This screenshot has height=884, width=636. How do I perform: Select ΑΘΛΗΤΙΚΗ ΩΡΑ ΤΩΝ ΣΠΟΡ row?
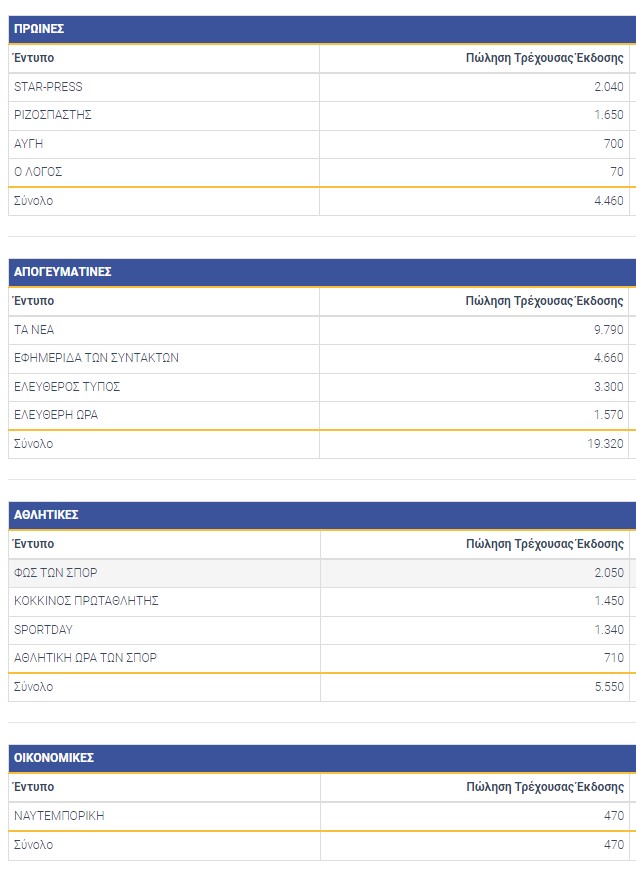point(85,658)
